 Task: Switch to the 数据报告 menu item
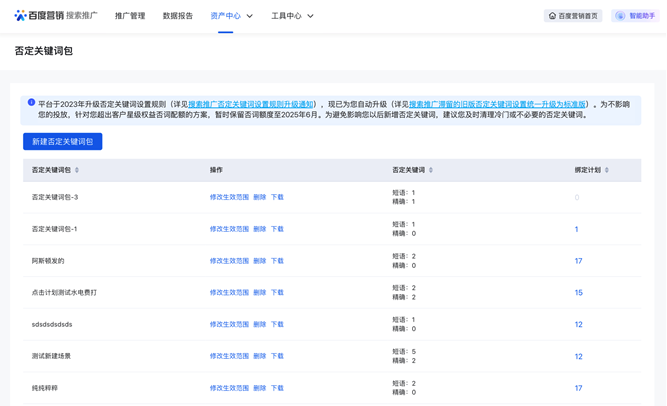point(178,16)
